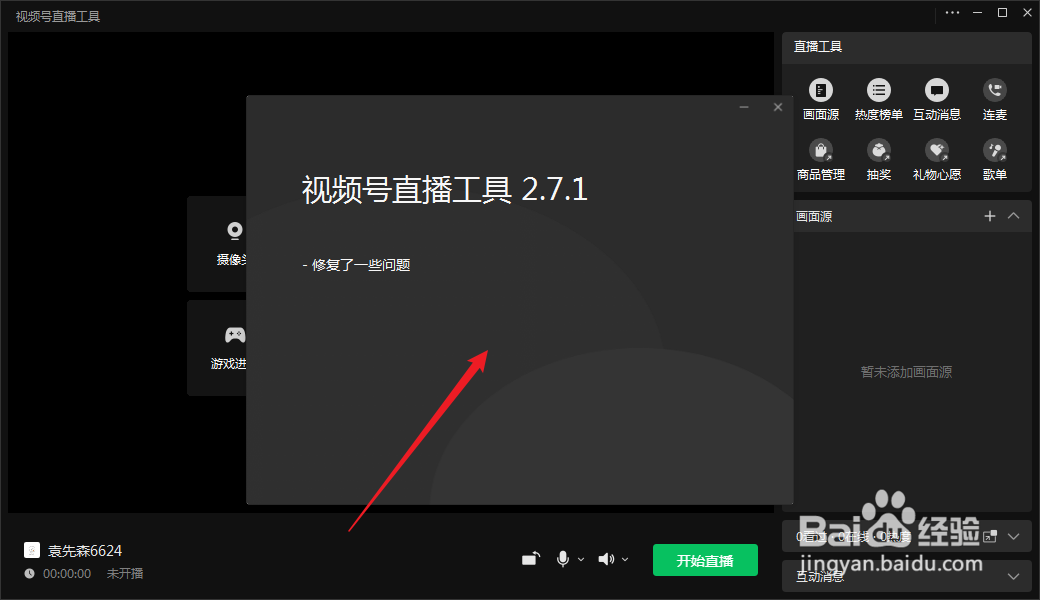
Task: Expand the 互动消息 bottom panel
Action: pos(1013,576)
